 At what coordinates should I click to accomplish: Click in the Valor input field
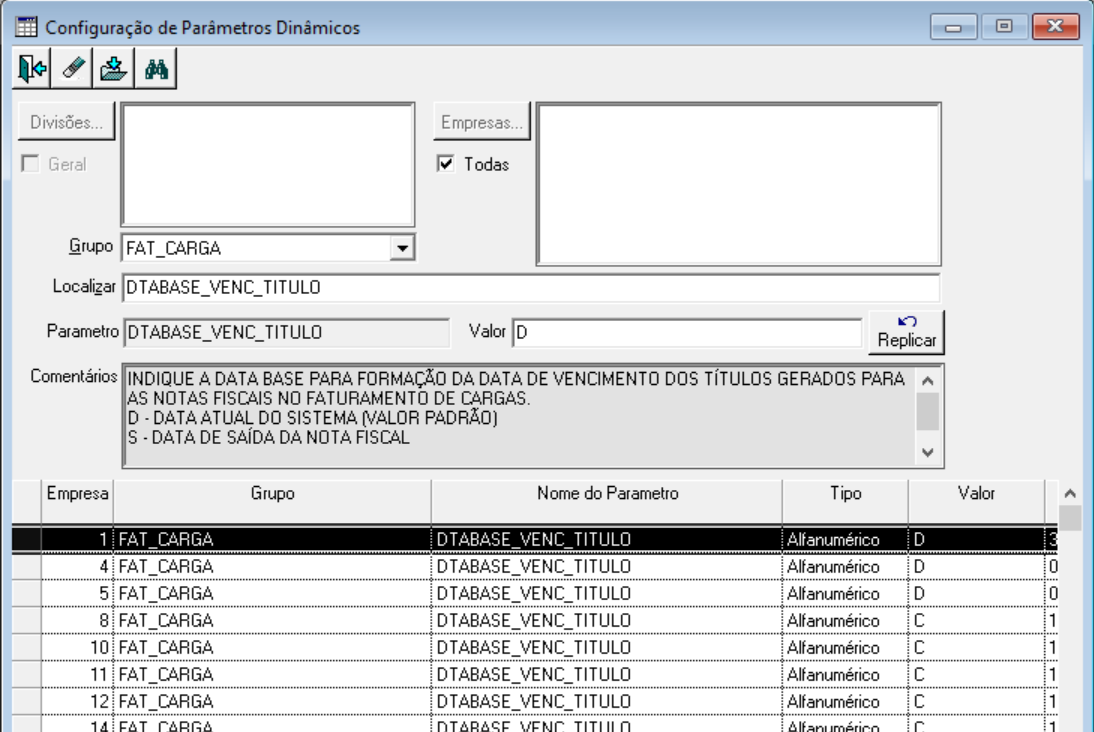point(687,332)
